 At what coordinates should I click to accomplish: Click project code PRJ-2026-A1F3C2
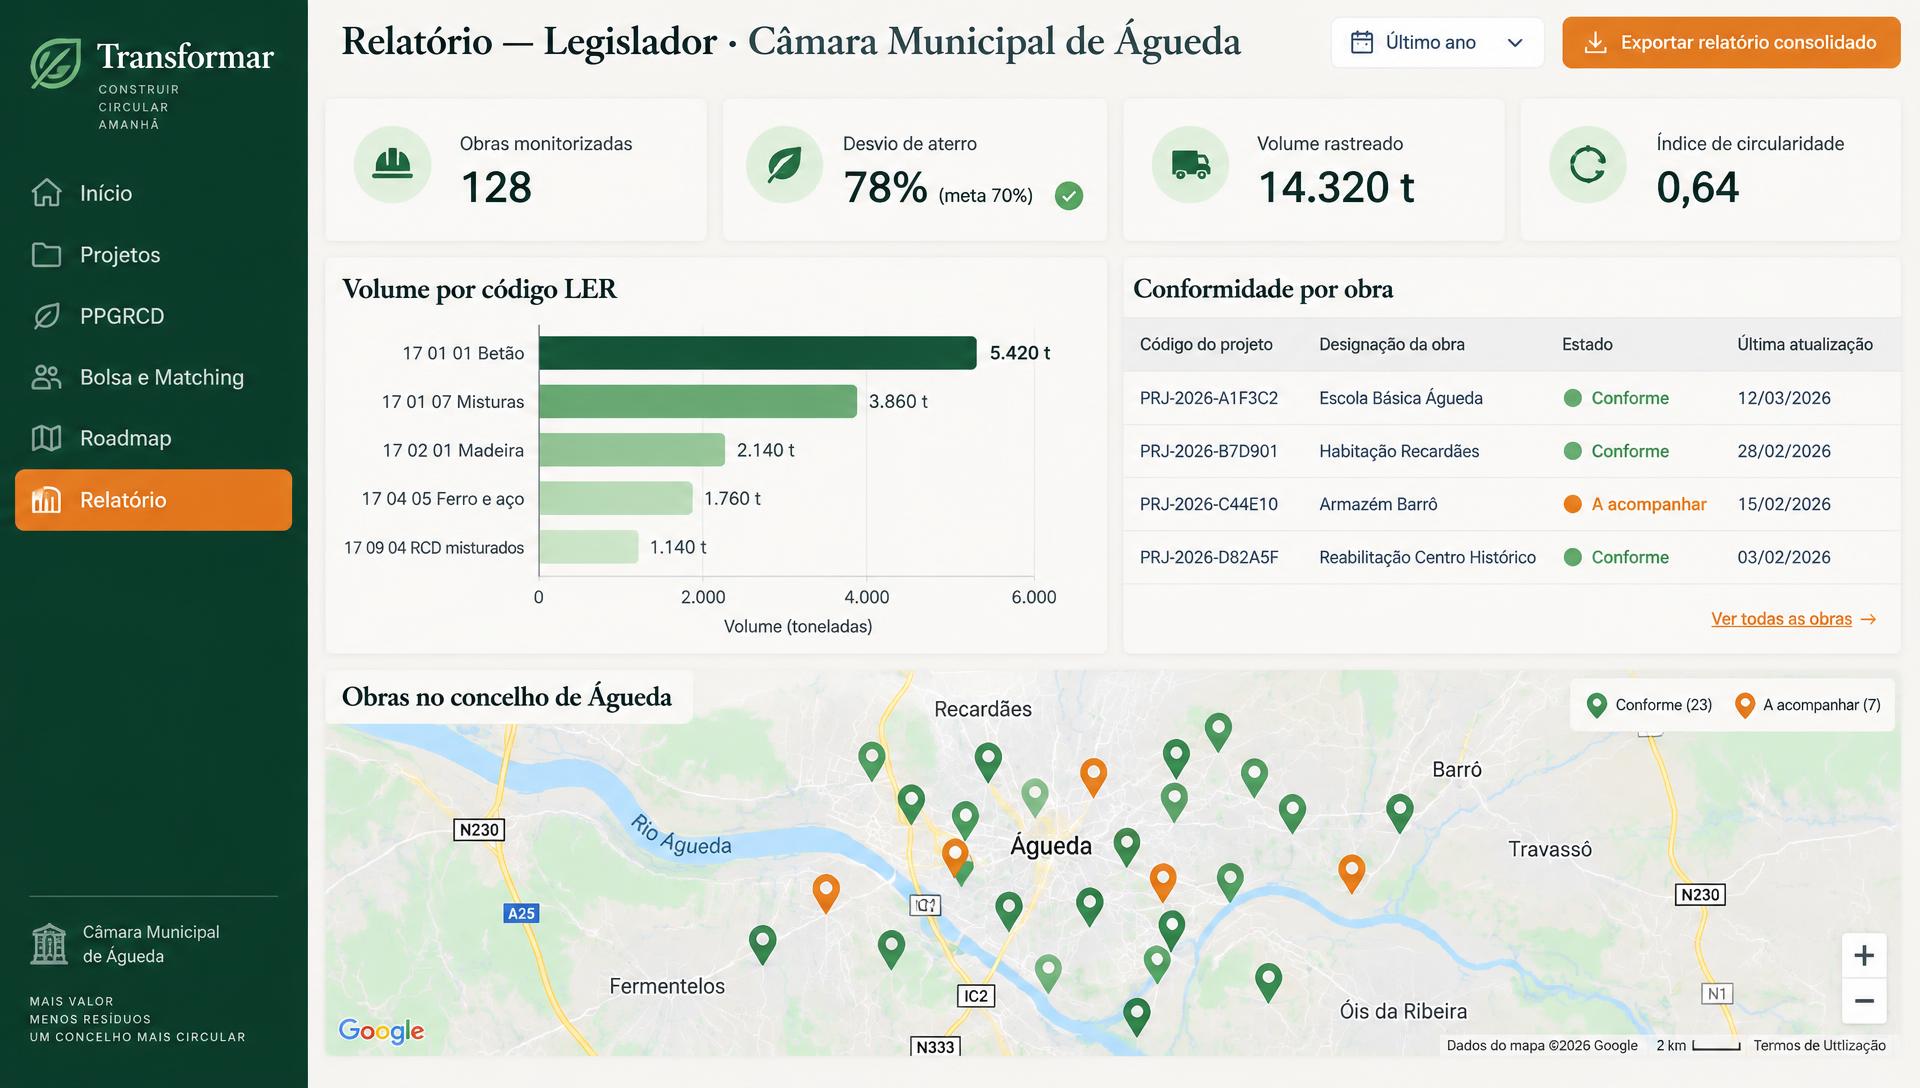(1209, 398)
